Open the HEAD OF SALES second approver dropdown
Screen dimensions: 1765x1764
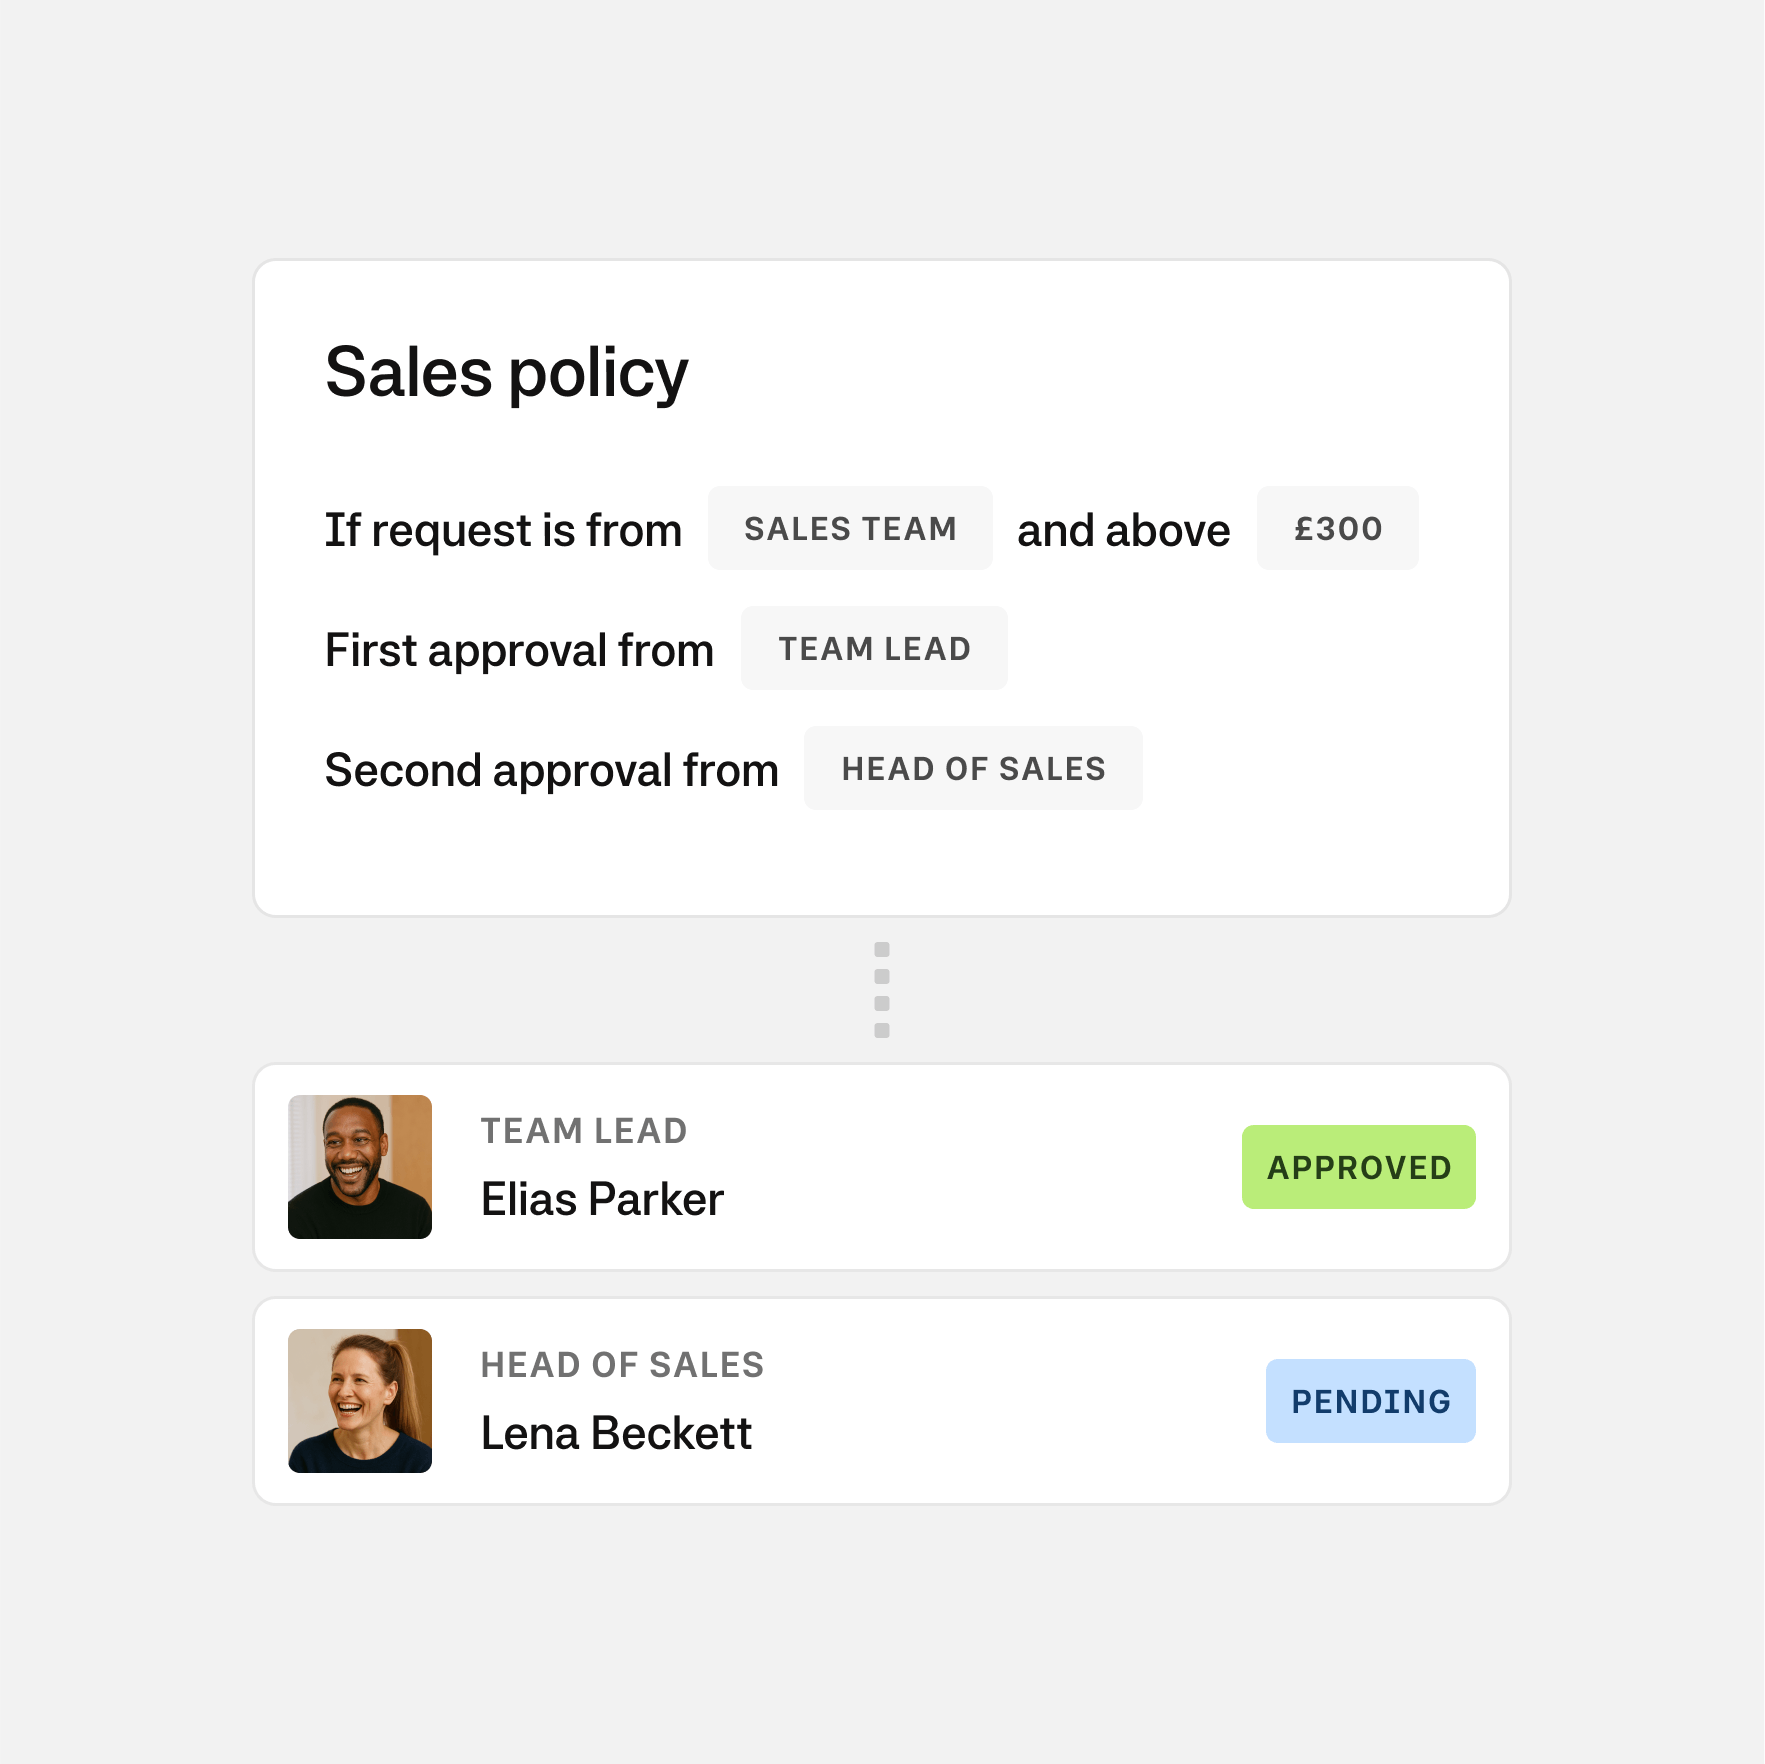point(973,769)
